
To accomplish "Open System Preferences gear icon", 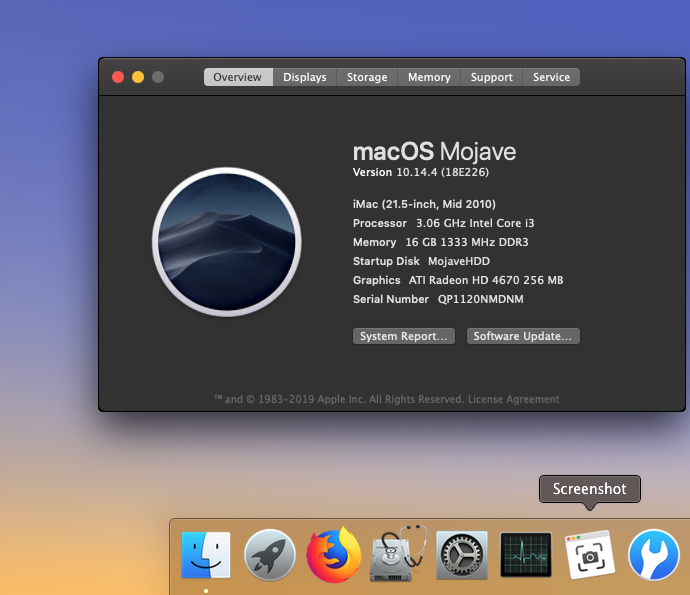I will point(462,555).
